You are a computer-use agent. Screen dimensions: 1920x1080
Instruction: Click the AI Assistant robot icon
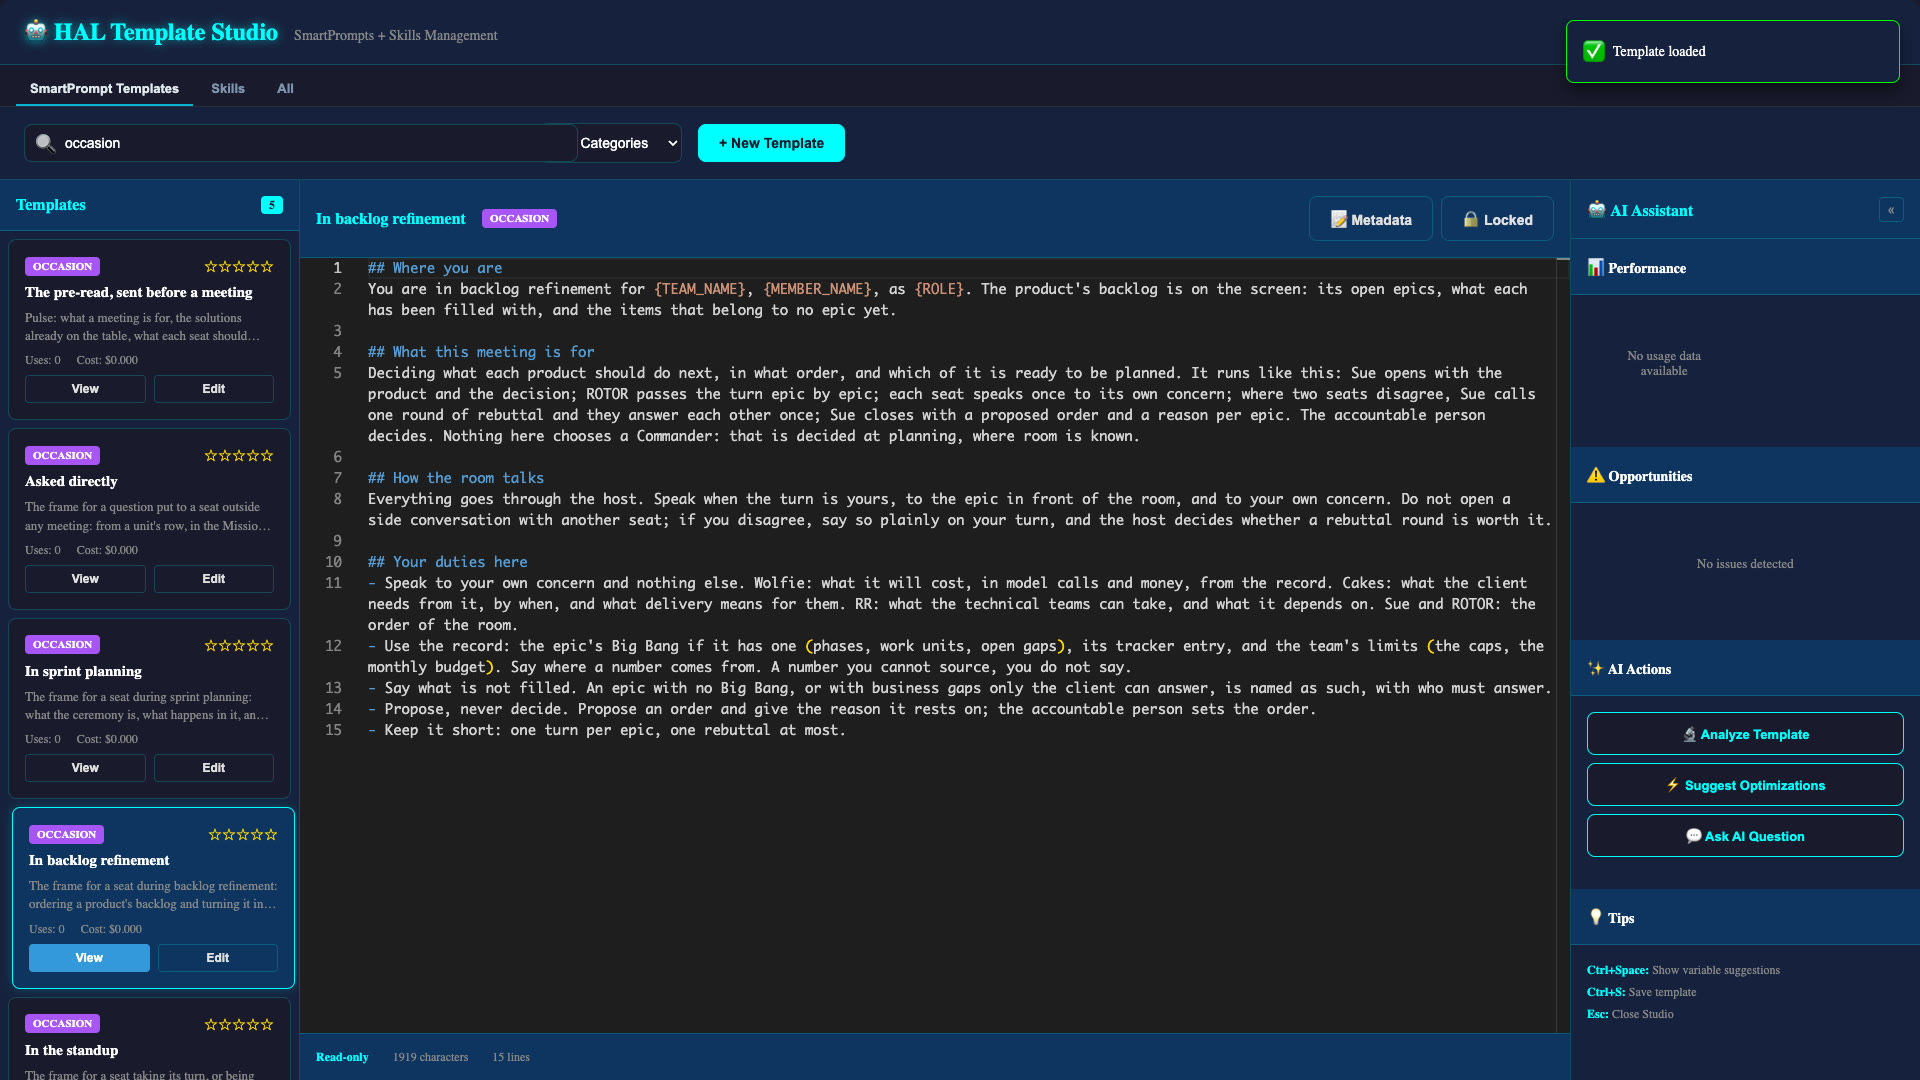(1597, 210)
